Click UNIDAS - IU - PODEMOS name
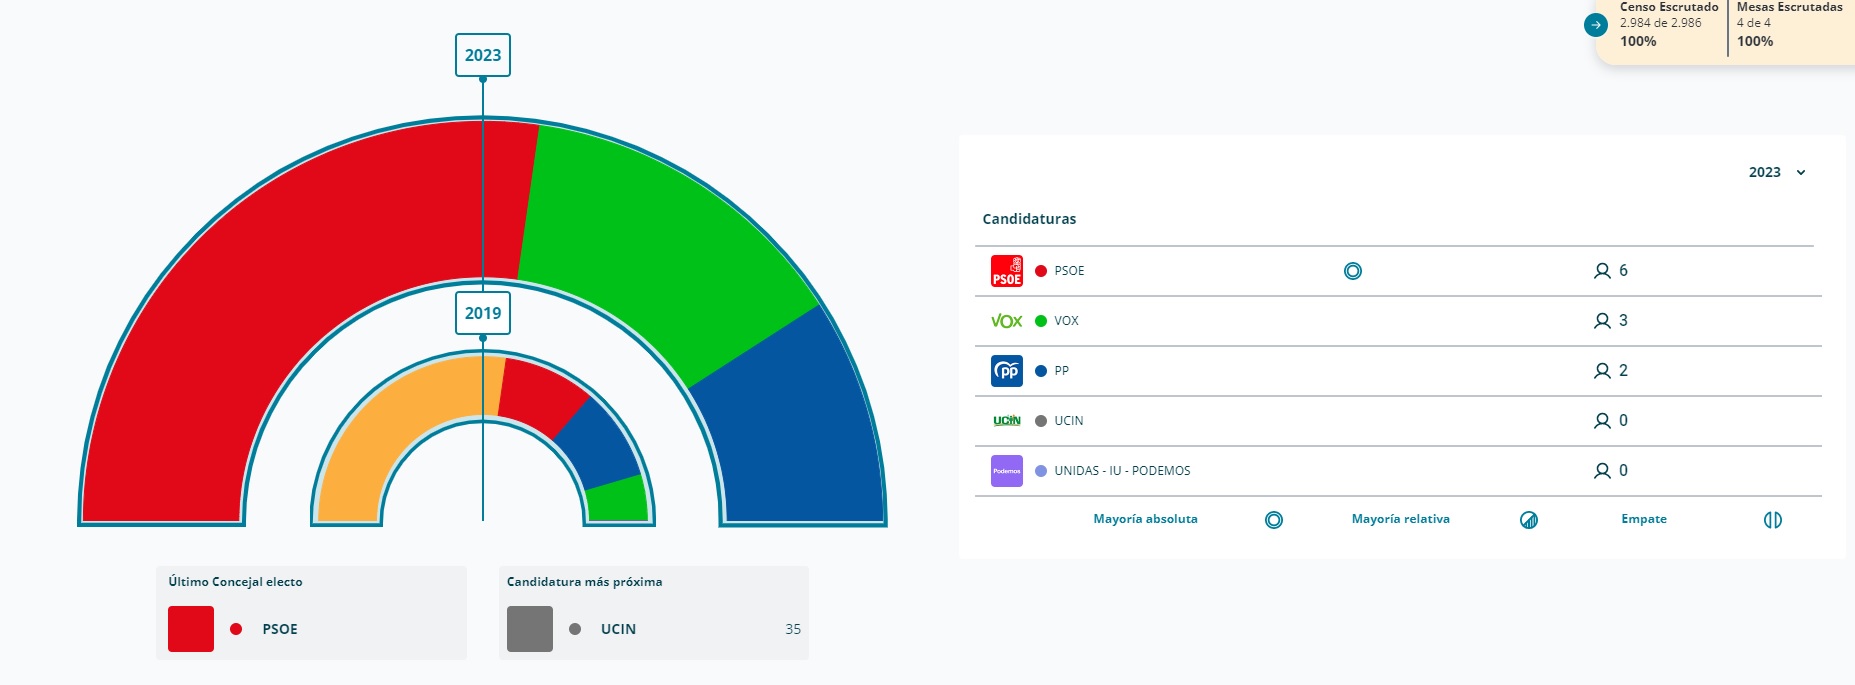 [x=1122, y=471]
